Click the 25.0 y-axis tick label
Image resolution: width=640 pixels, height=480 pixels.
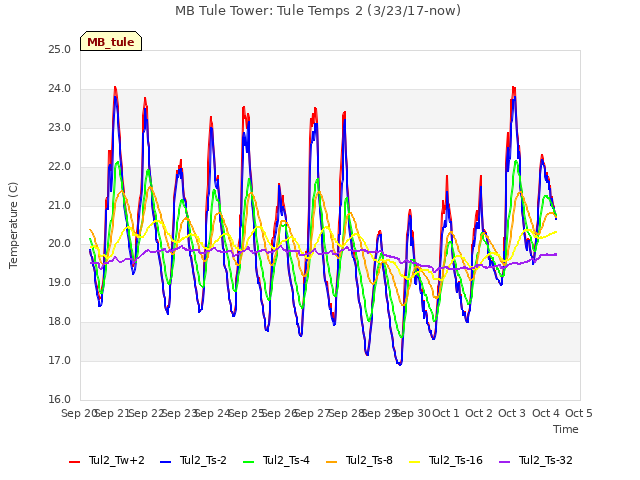point(60,49)
